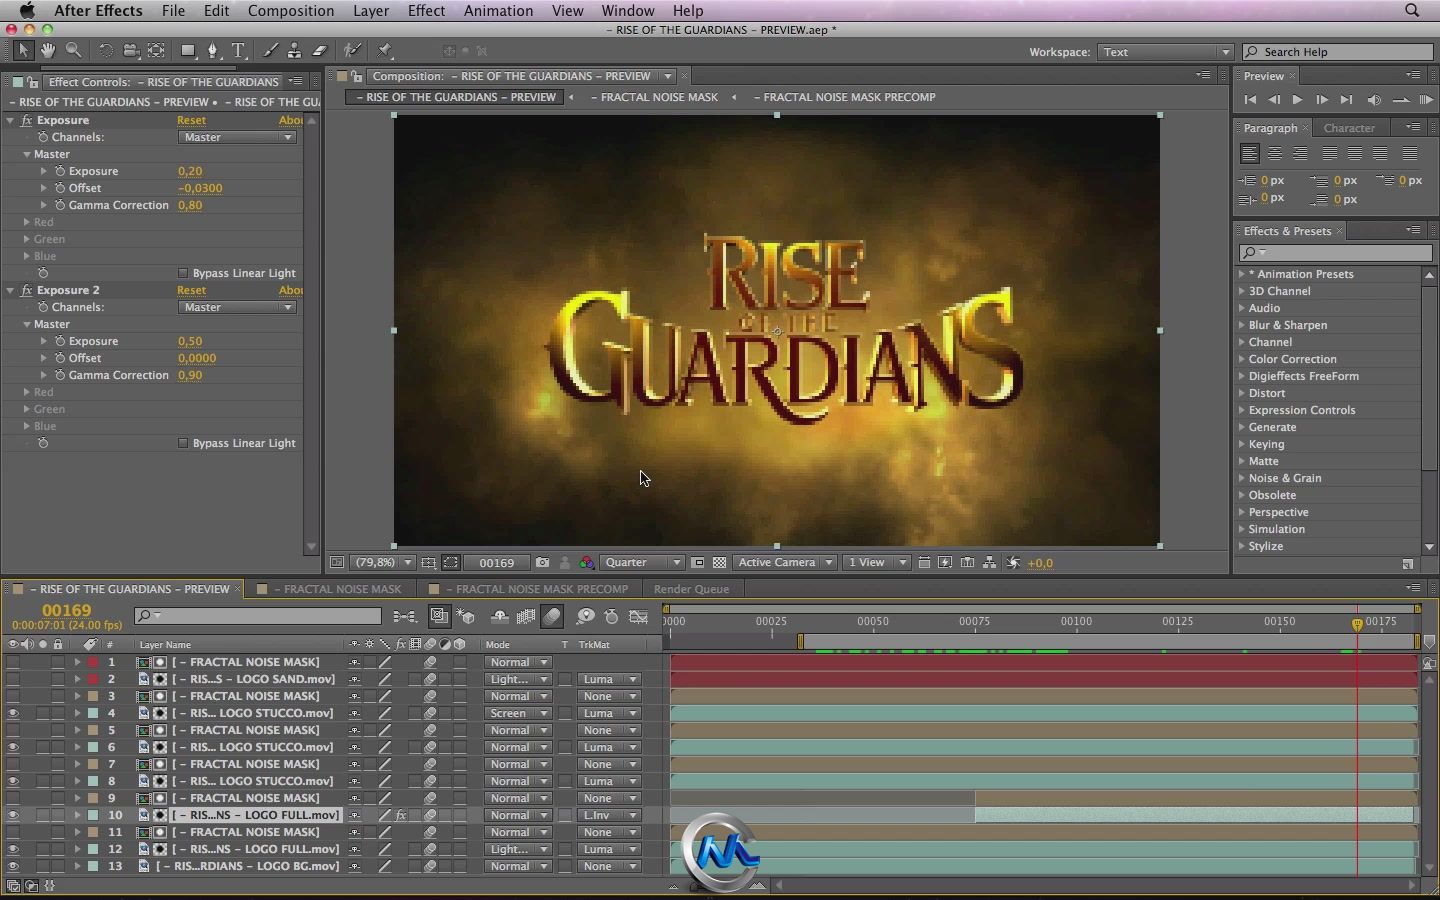
Task: Toggle the Motion Blur timeline switch
Action: [551, 617]
